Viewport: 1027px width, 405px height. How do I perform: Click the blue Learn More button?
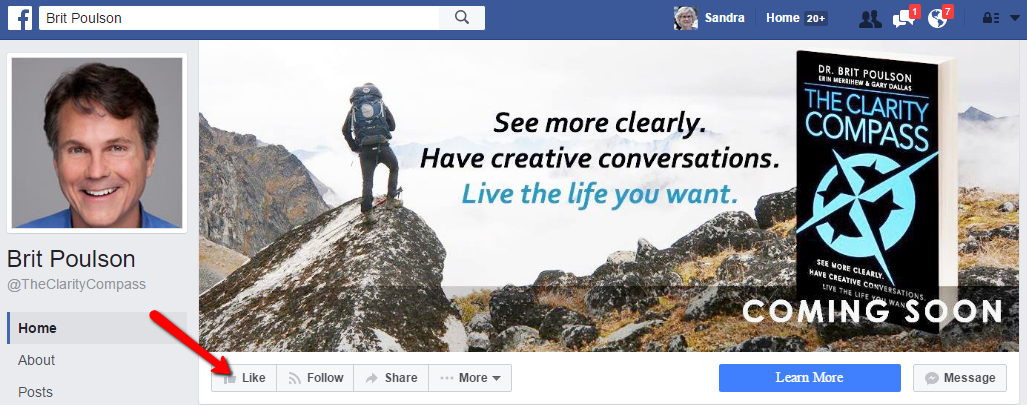[810, 378]
